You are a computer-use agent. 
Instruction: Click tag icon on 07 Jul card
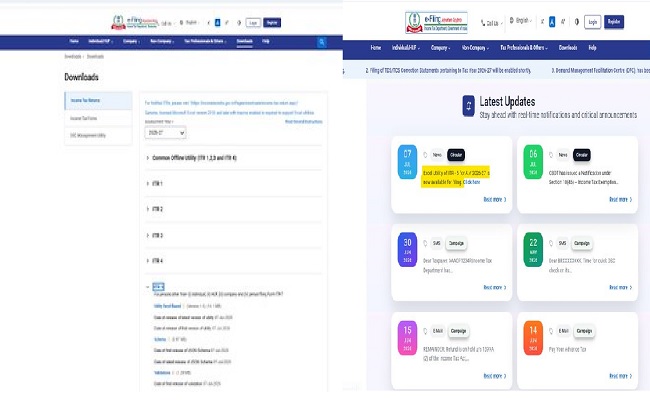pyautogui.click(x=425, y=155)
